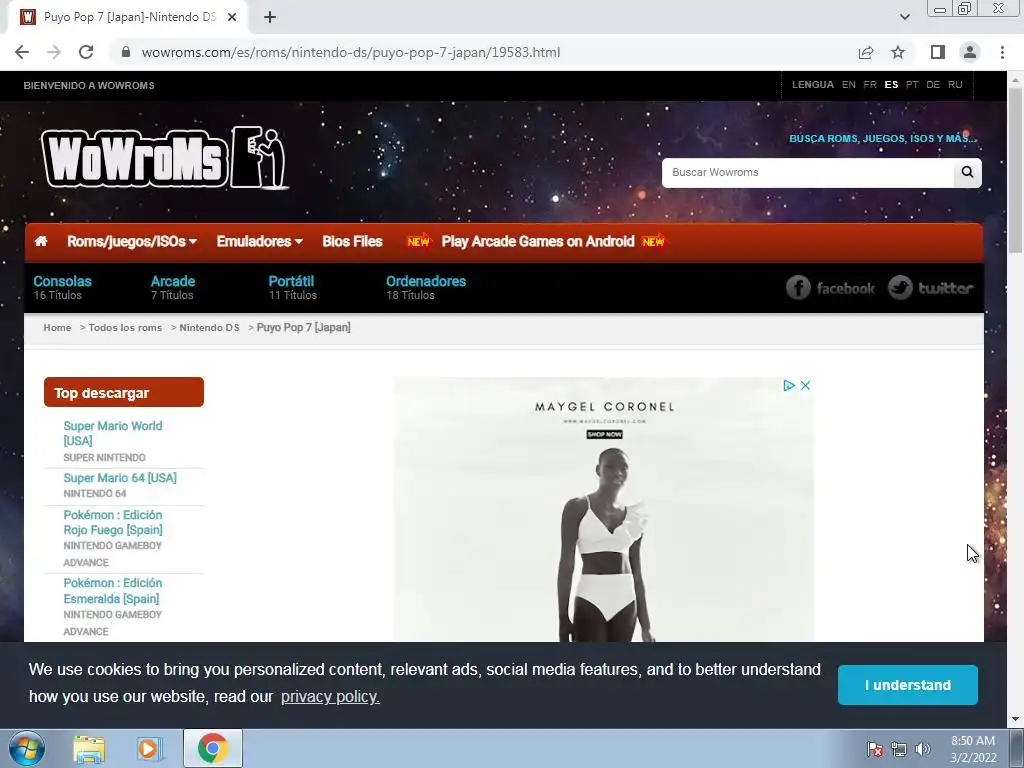Open the tab search chevron
1024x768 pixels.
(x=905, y=17)
